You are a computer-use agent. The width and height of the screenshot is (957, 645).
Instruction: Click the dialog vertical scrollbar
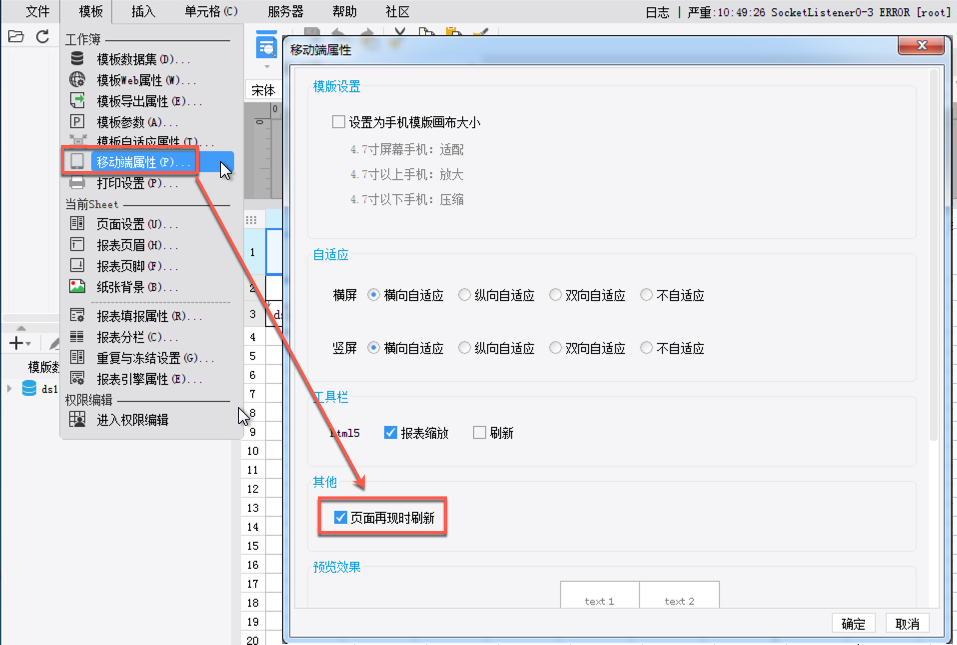point(933,255)
